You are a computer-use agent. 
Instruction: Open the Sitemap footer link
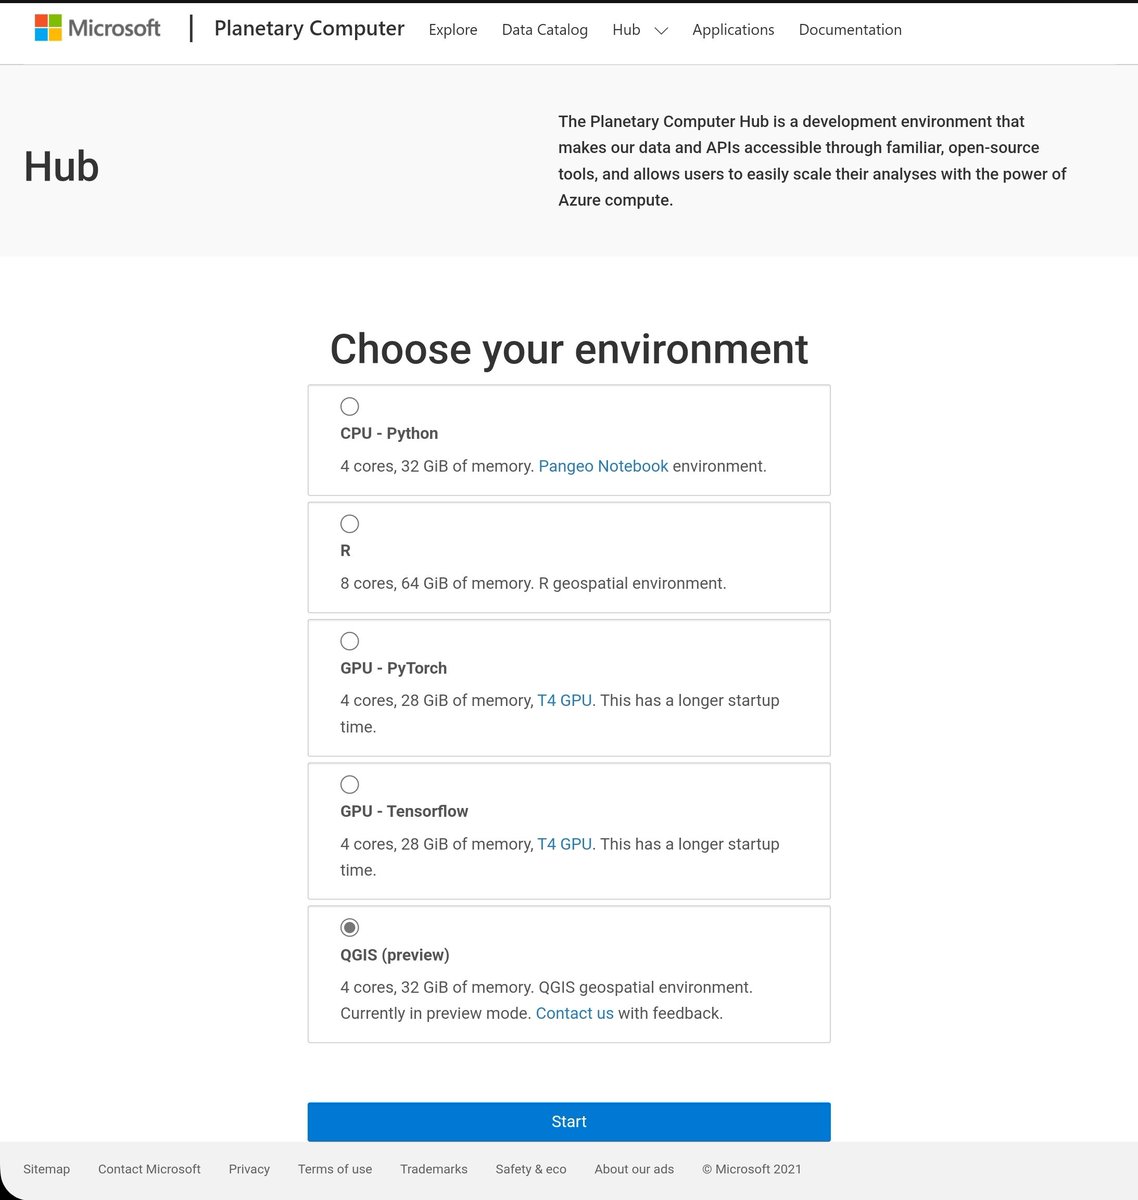click(46, 1169)
